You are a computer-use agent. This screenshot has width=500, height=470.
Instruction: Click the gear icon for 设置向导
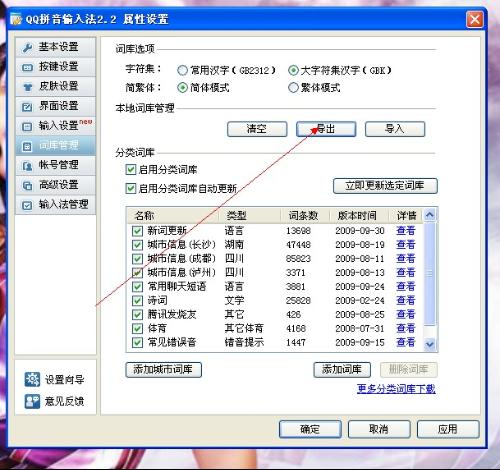(32, 379)
